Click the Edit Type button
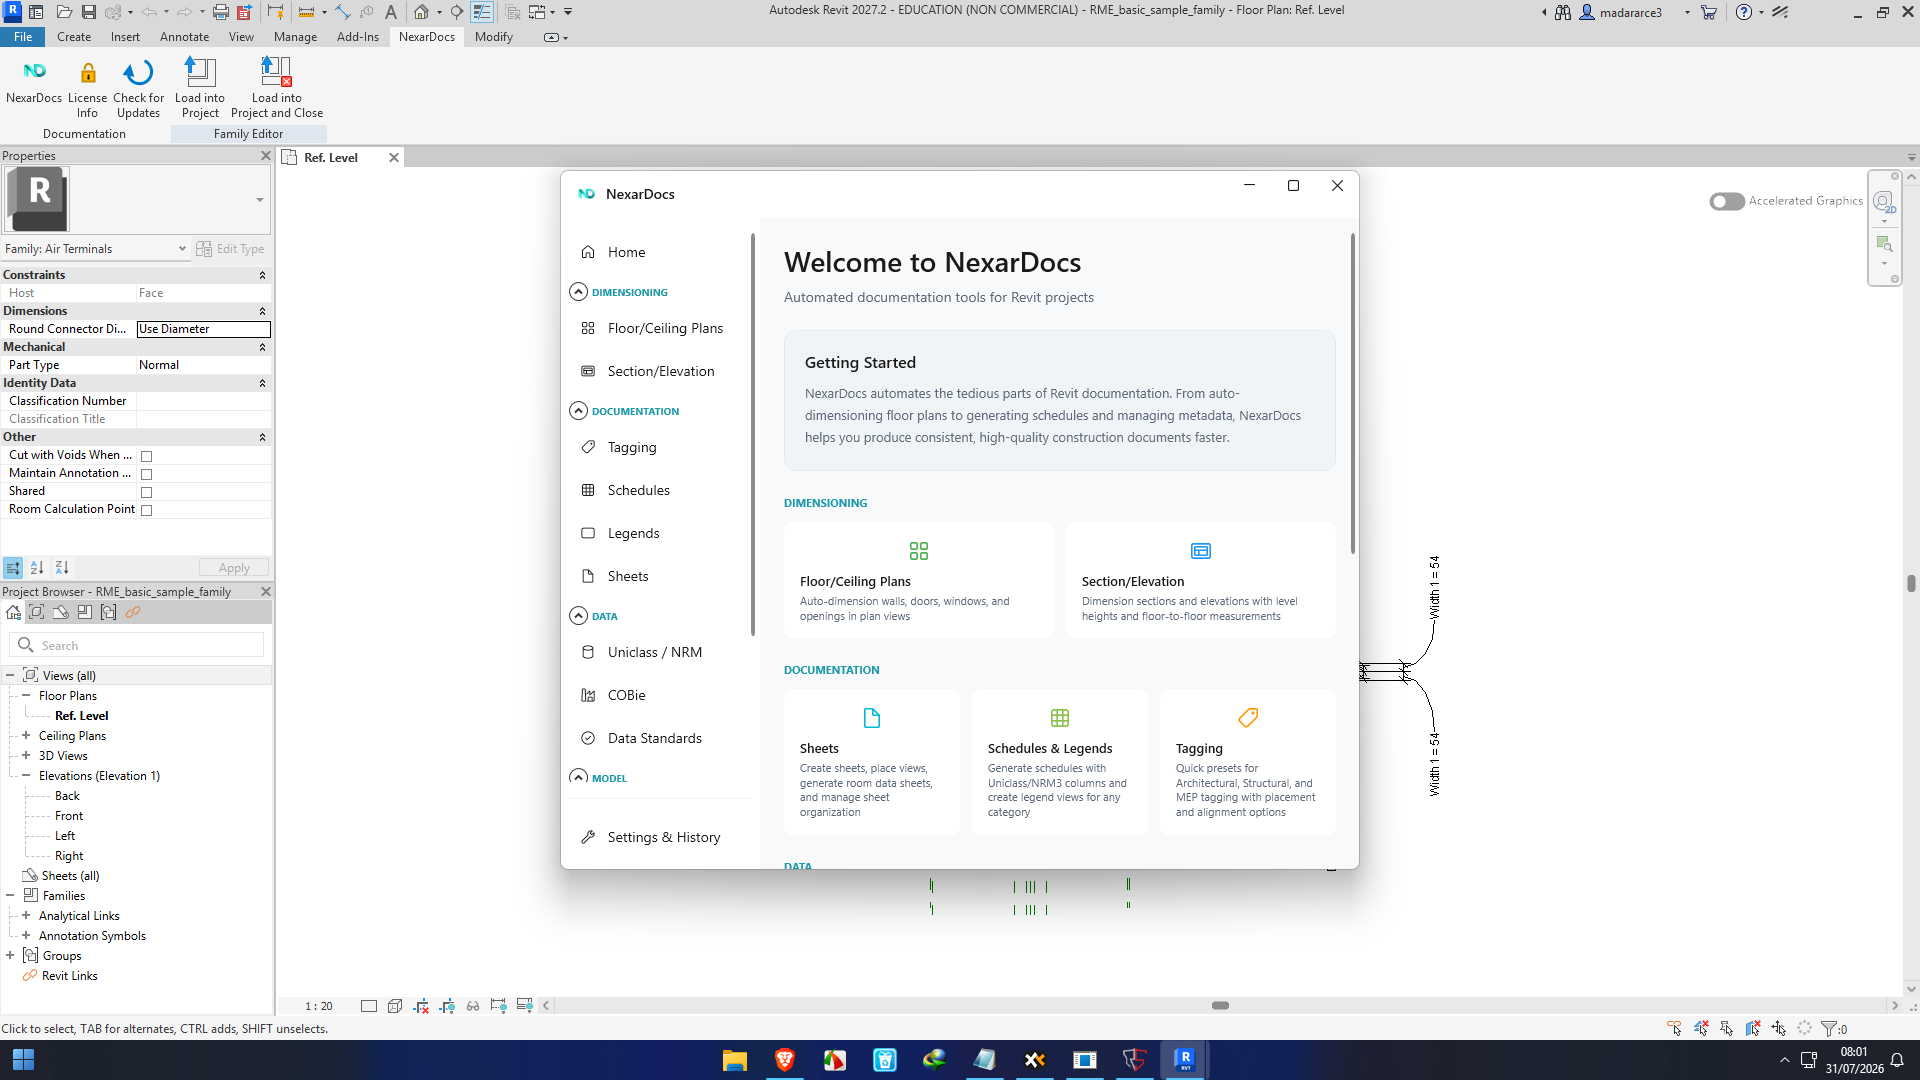 pyautogui.click(x=230, y=249)
